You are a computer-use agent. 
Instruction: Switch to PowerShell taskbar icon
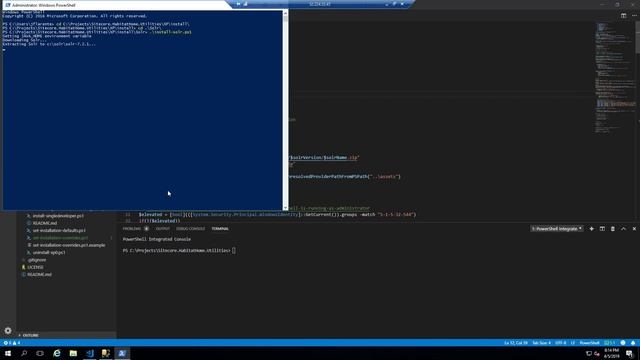(122, 353)
